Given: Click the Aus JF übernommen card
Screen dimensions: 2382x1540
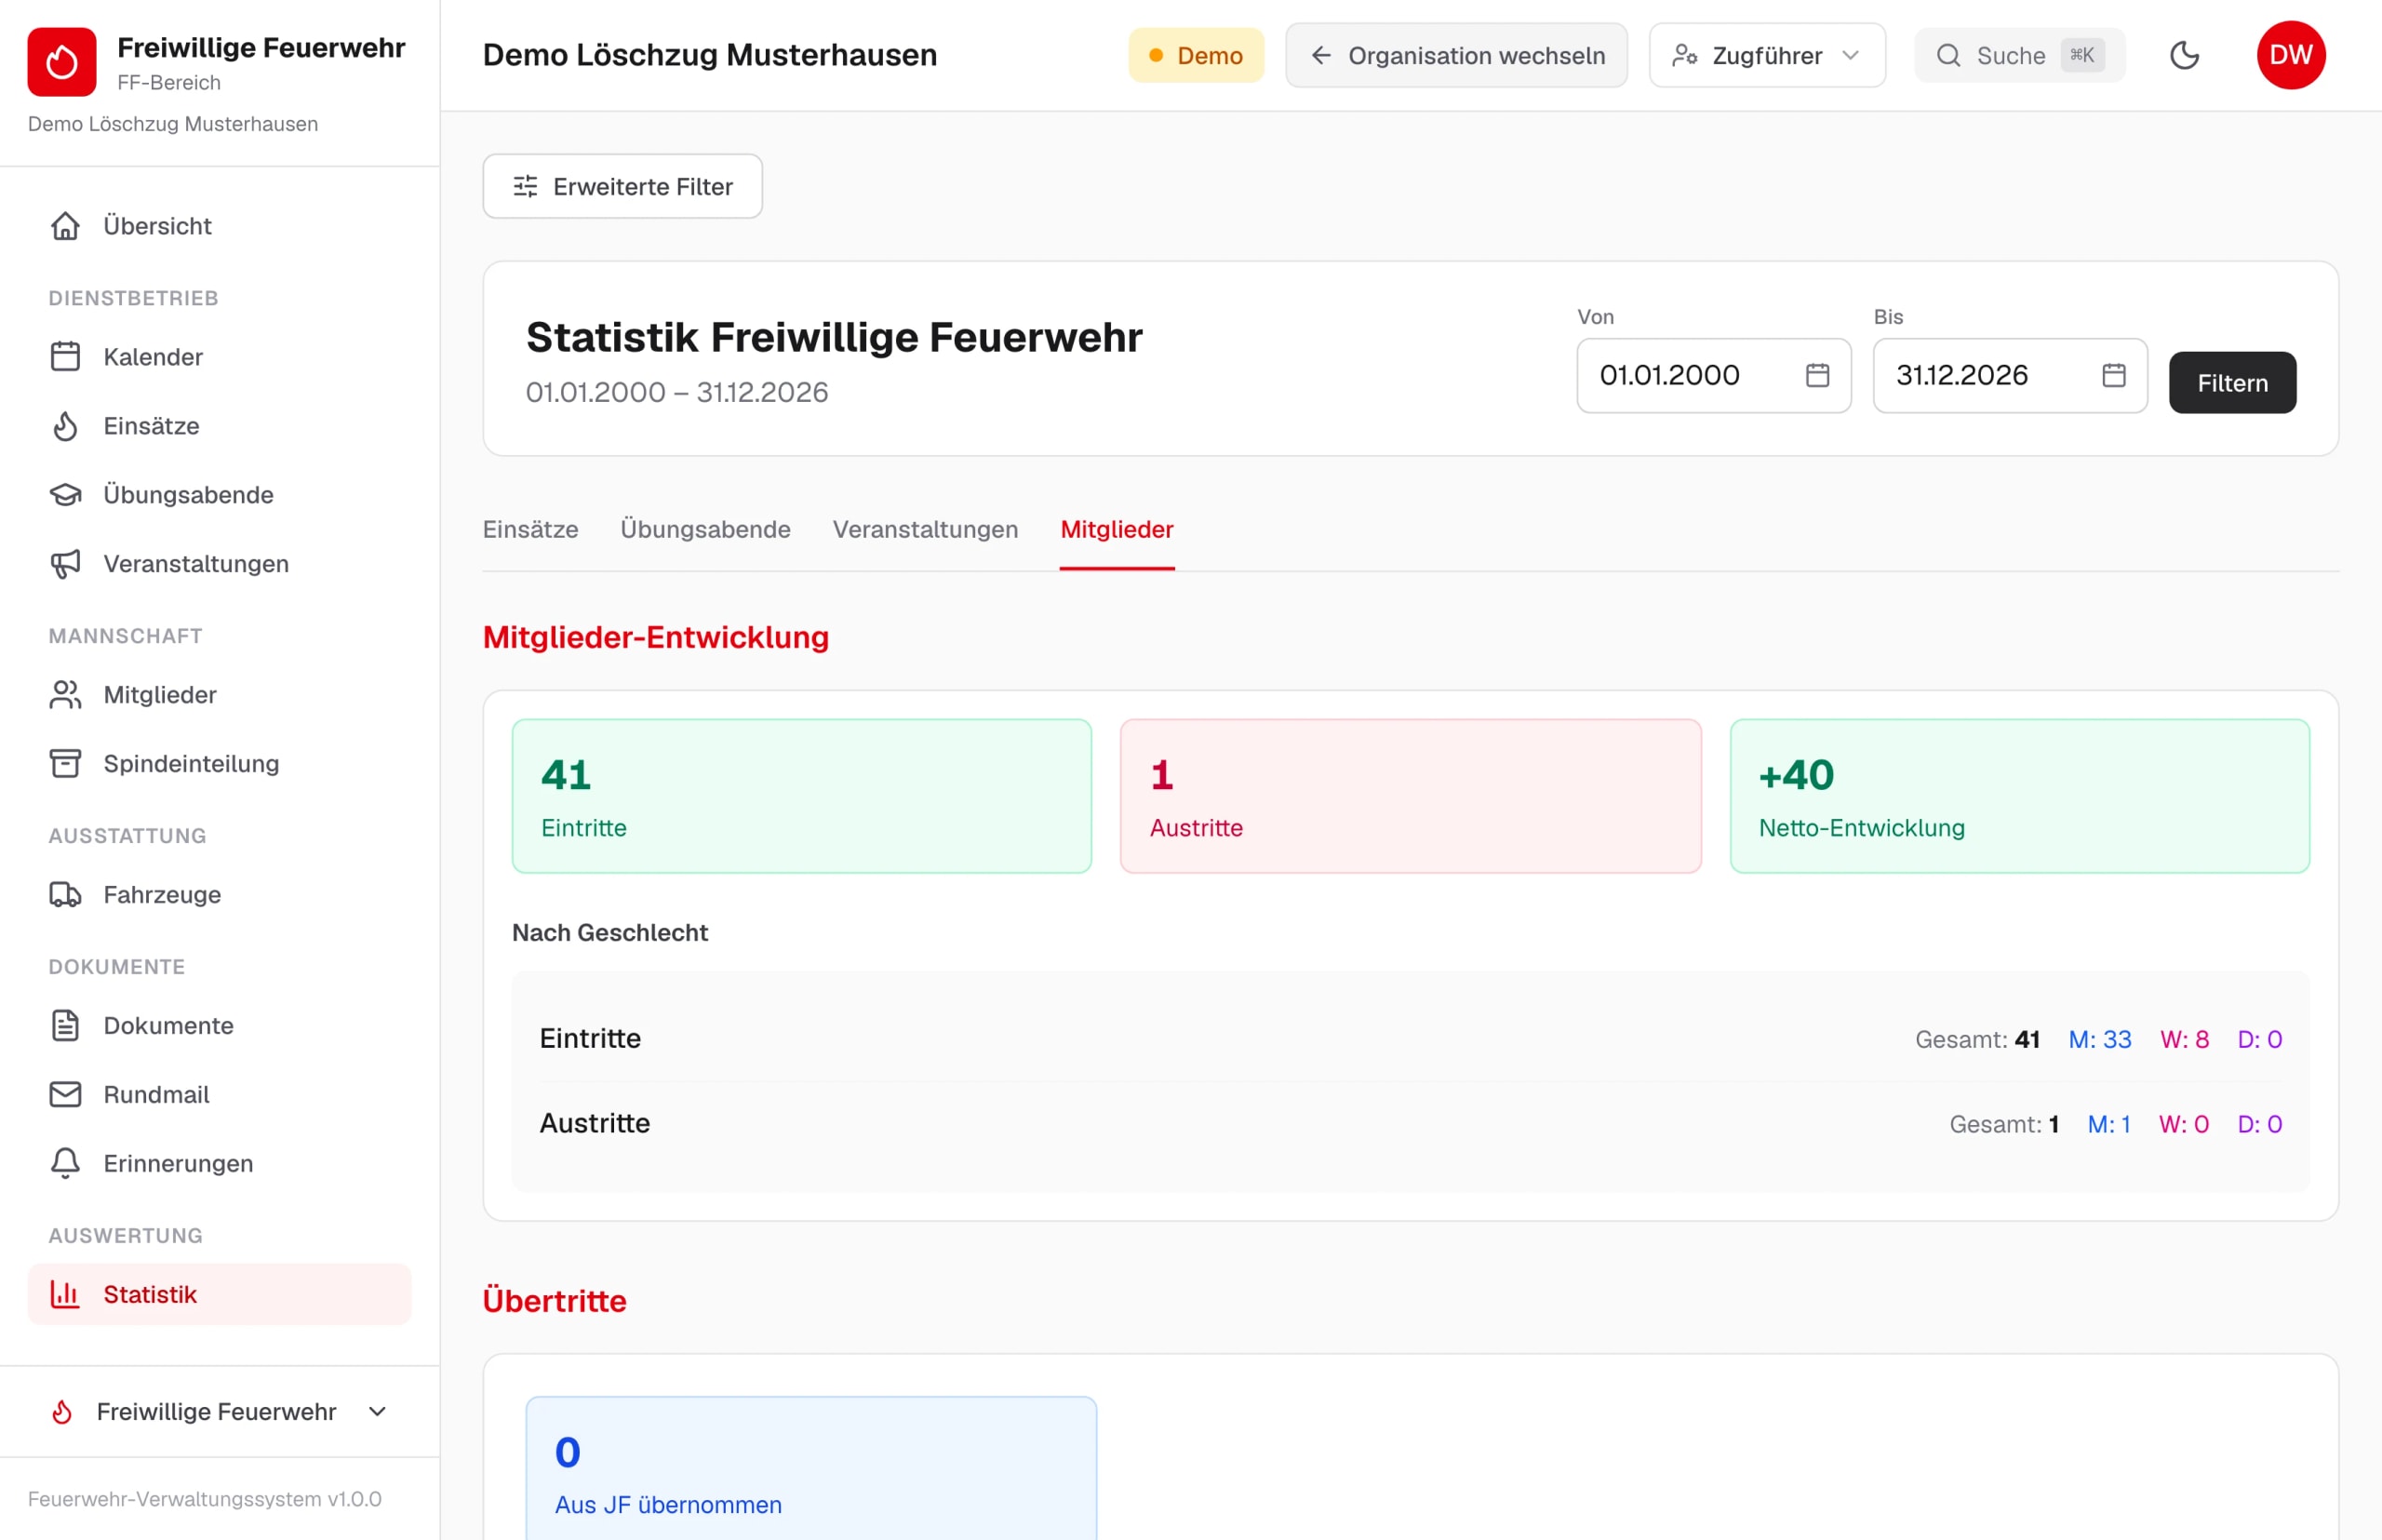Looking at the screenshot, I should coord(811,1468).
